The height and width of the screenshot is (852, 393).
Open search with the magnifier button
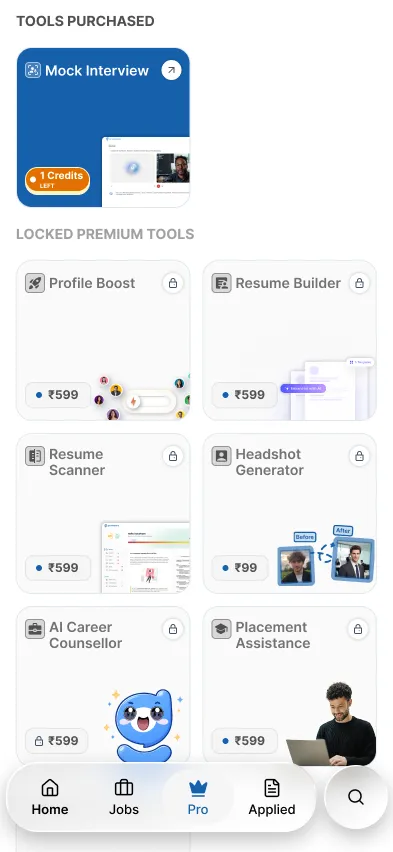click(355, 797)
